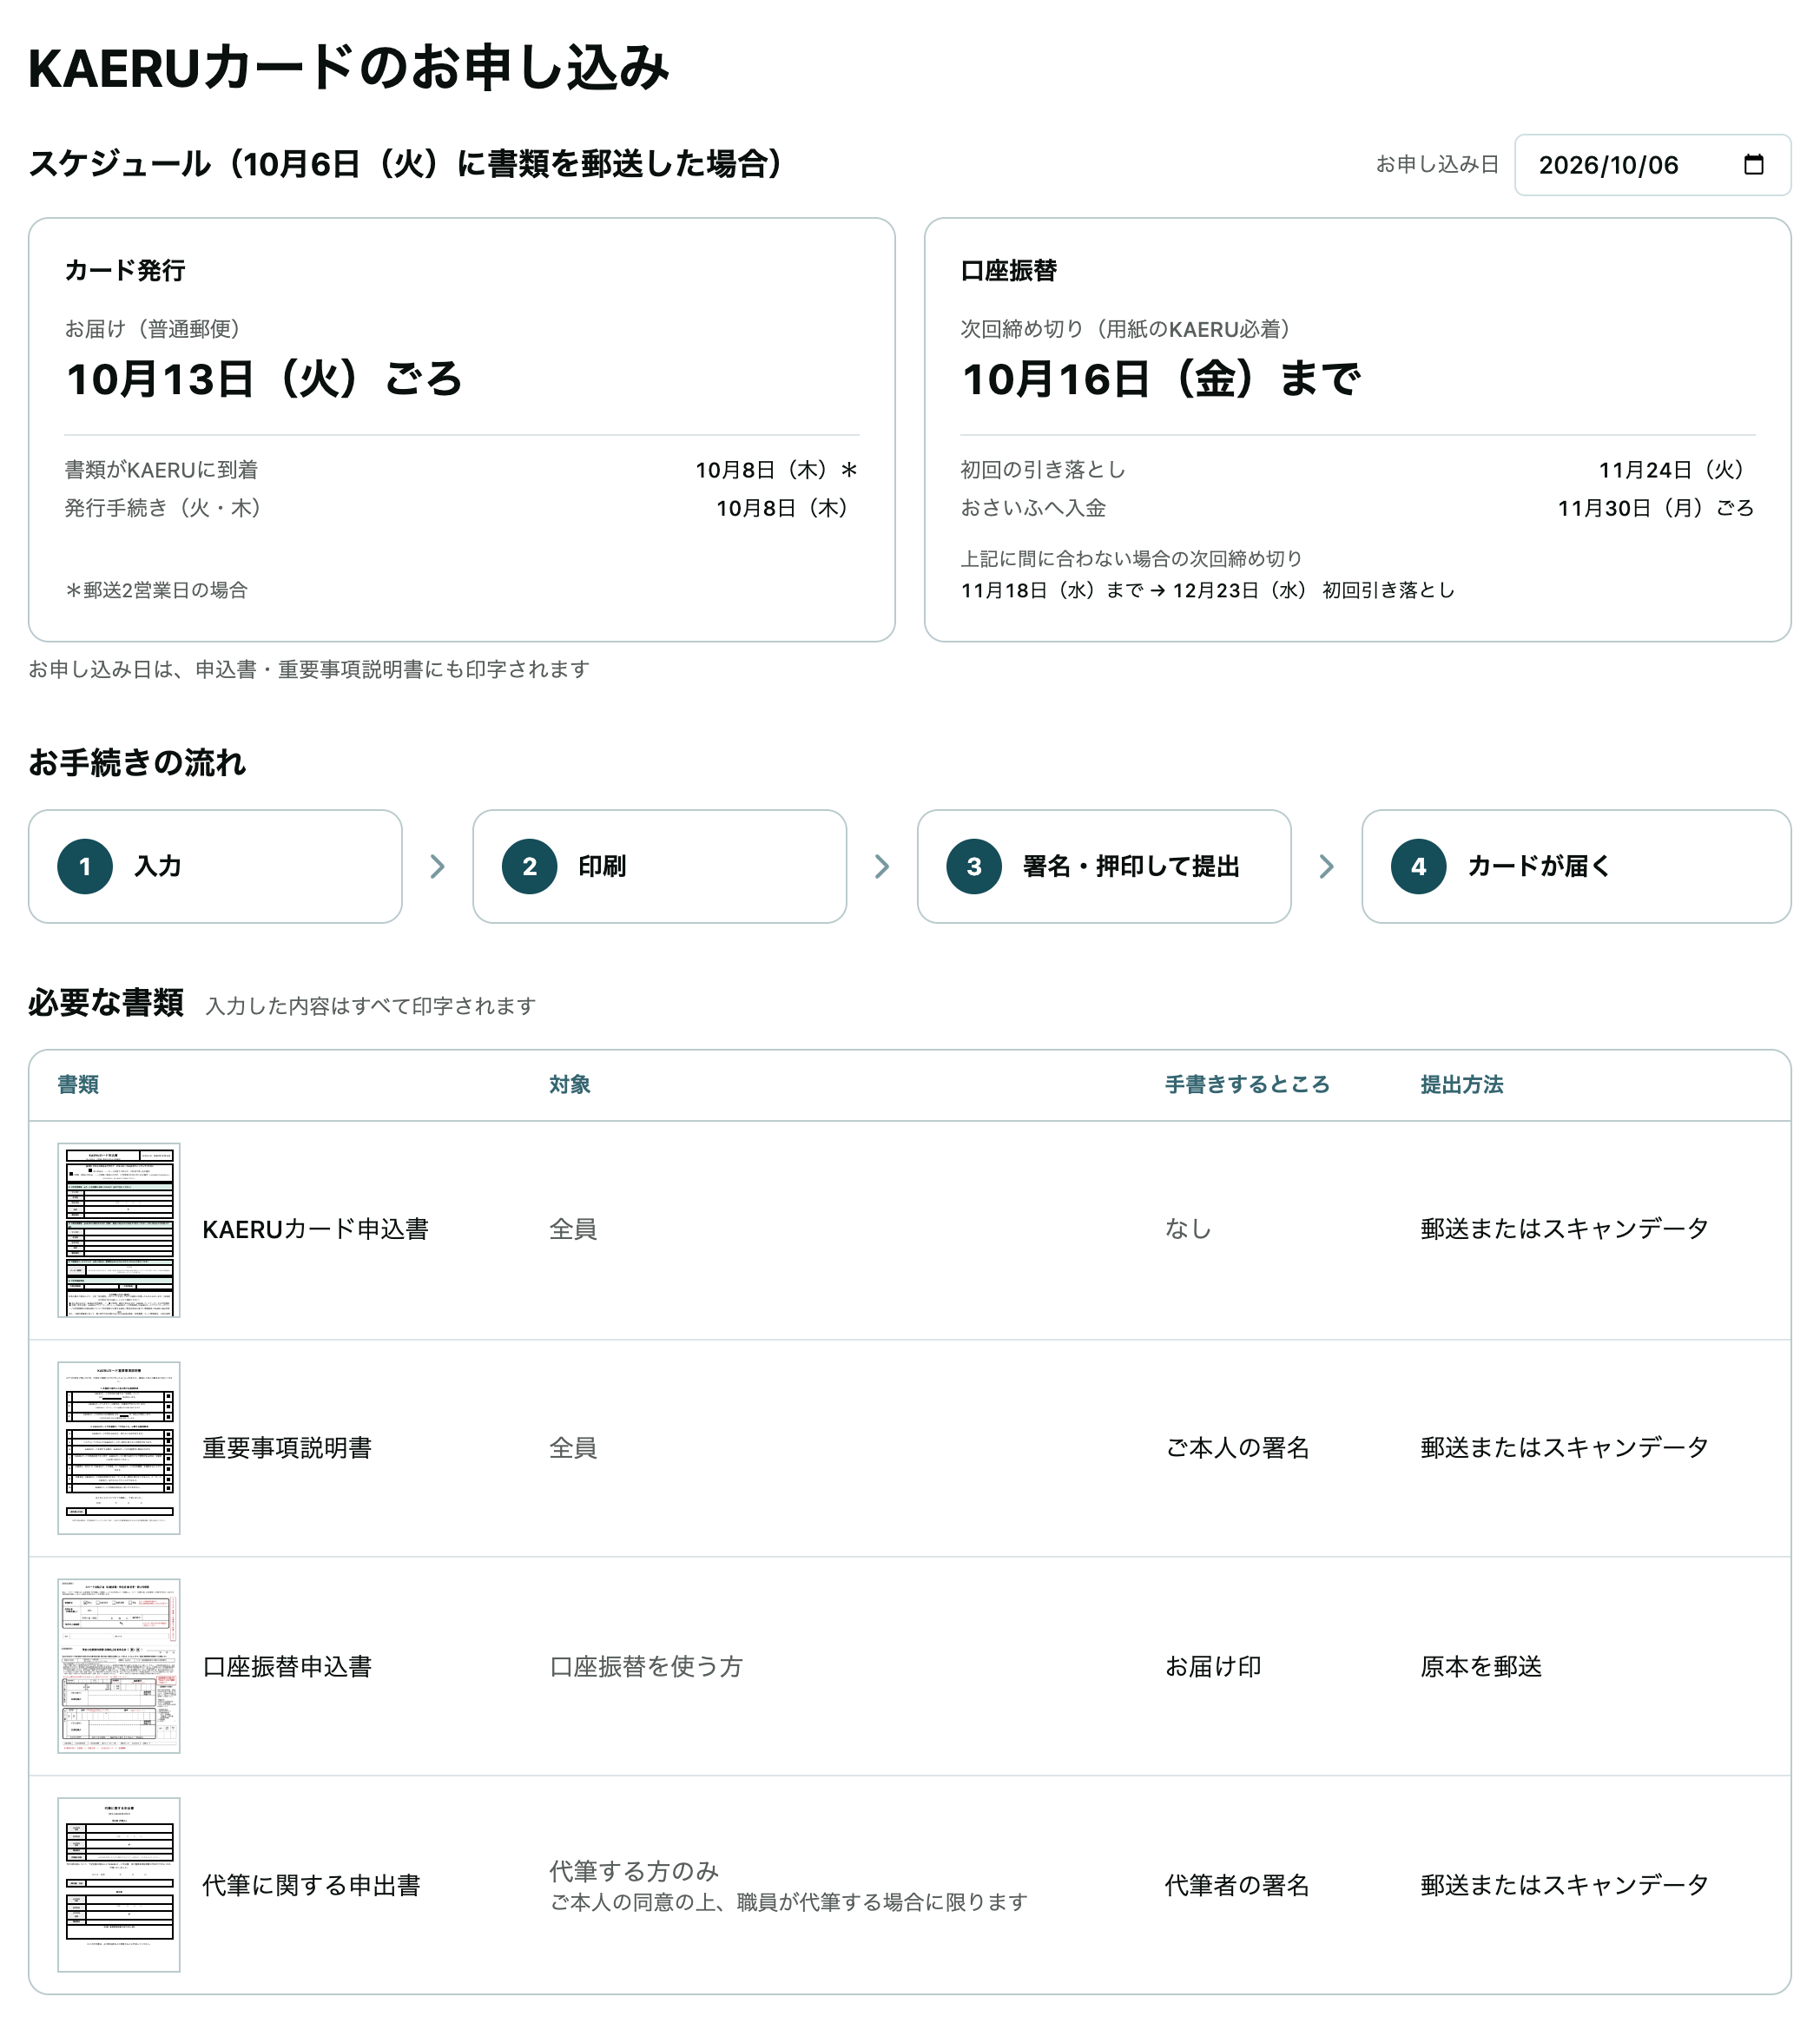1820x2023 pixels.
Task: Click the 代筆に関する申出書 document name
Action: pos(311,1885)
